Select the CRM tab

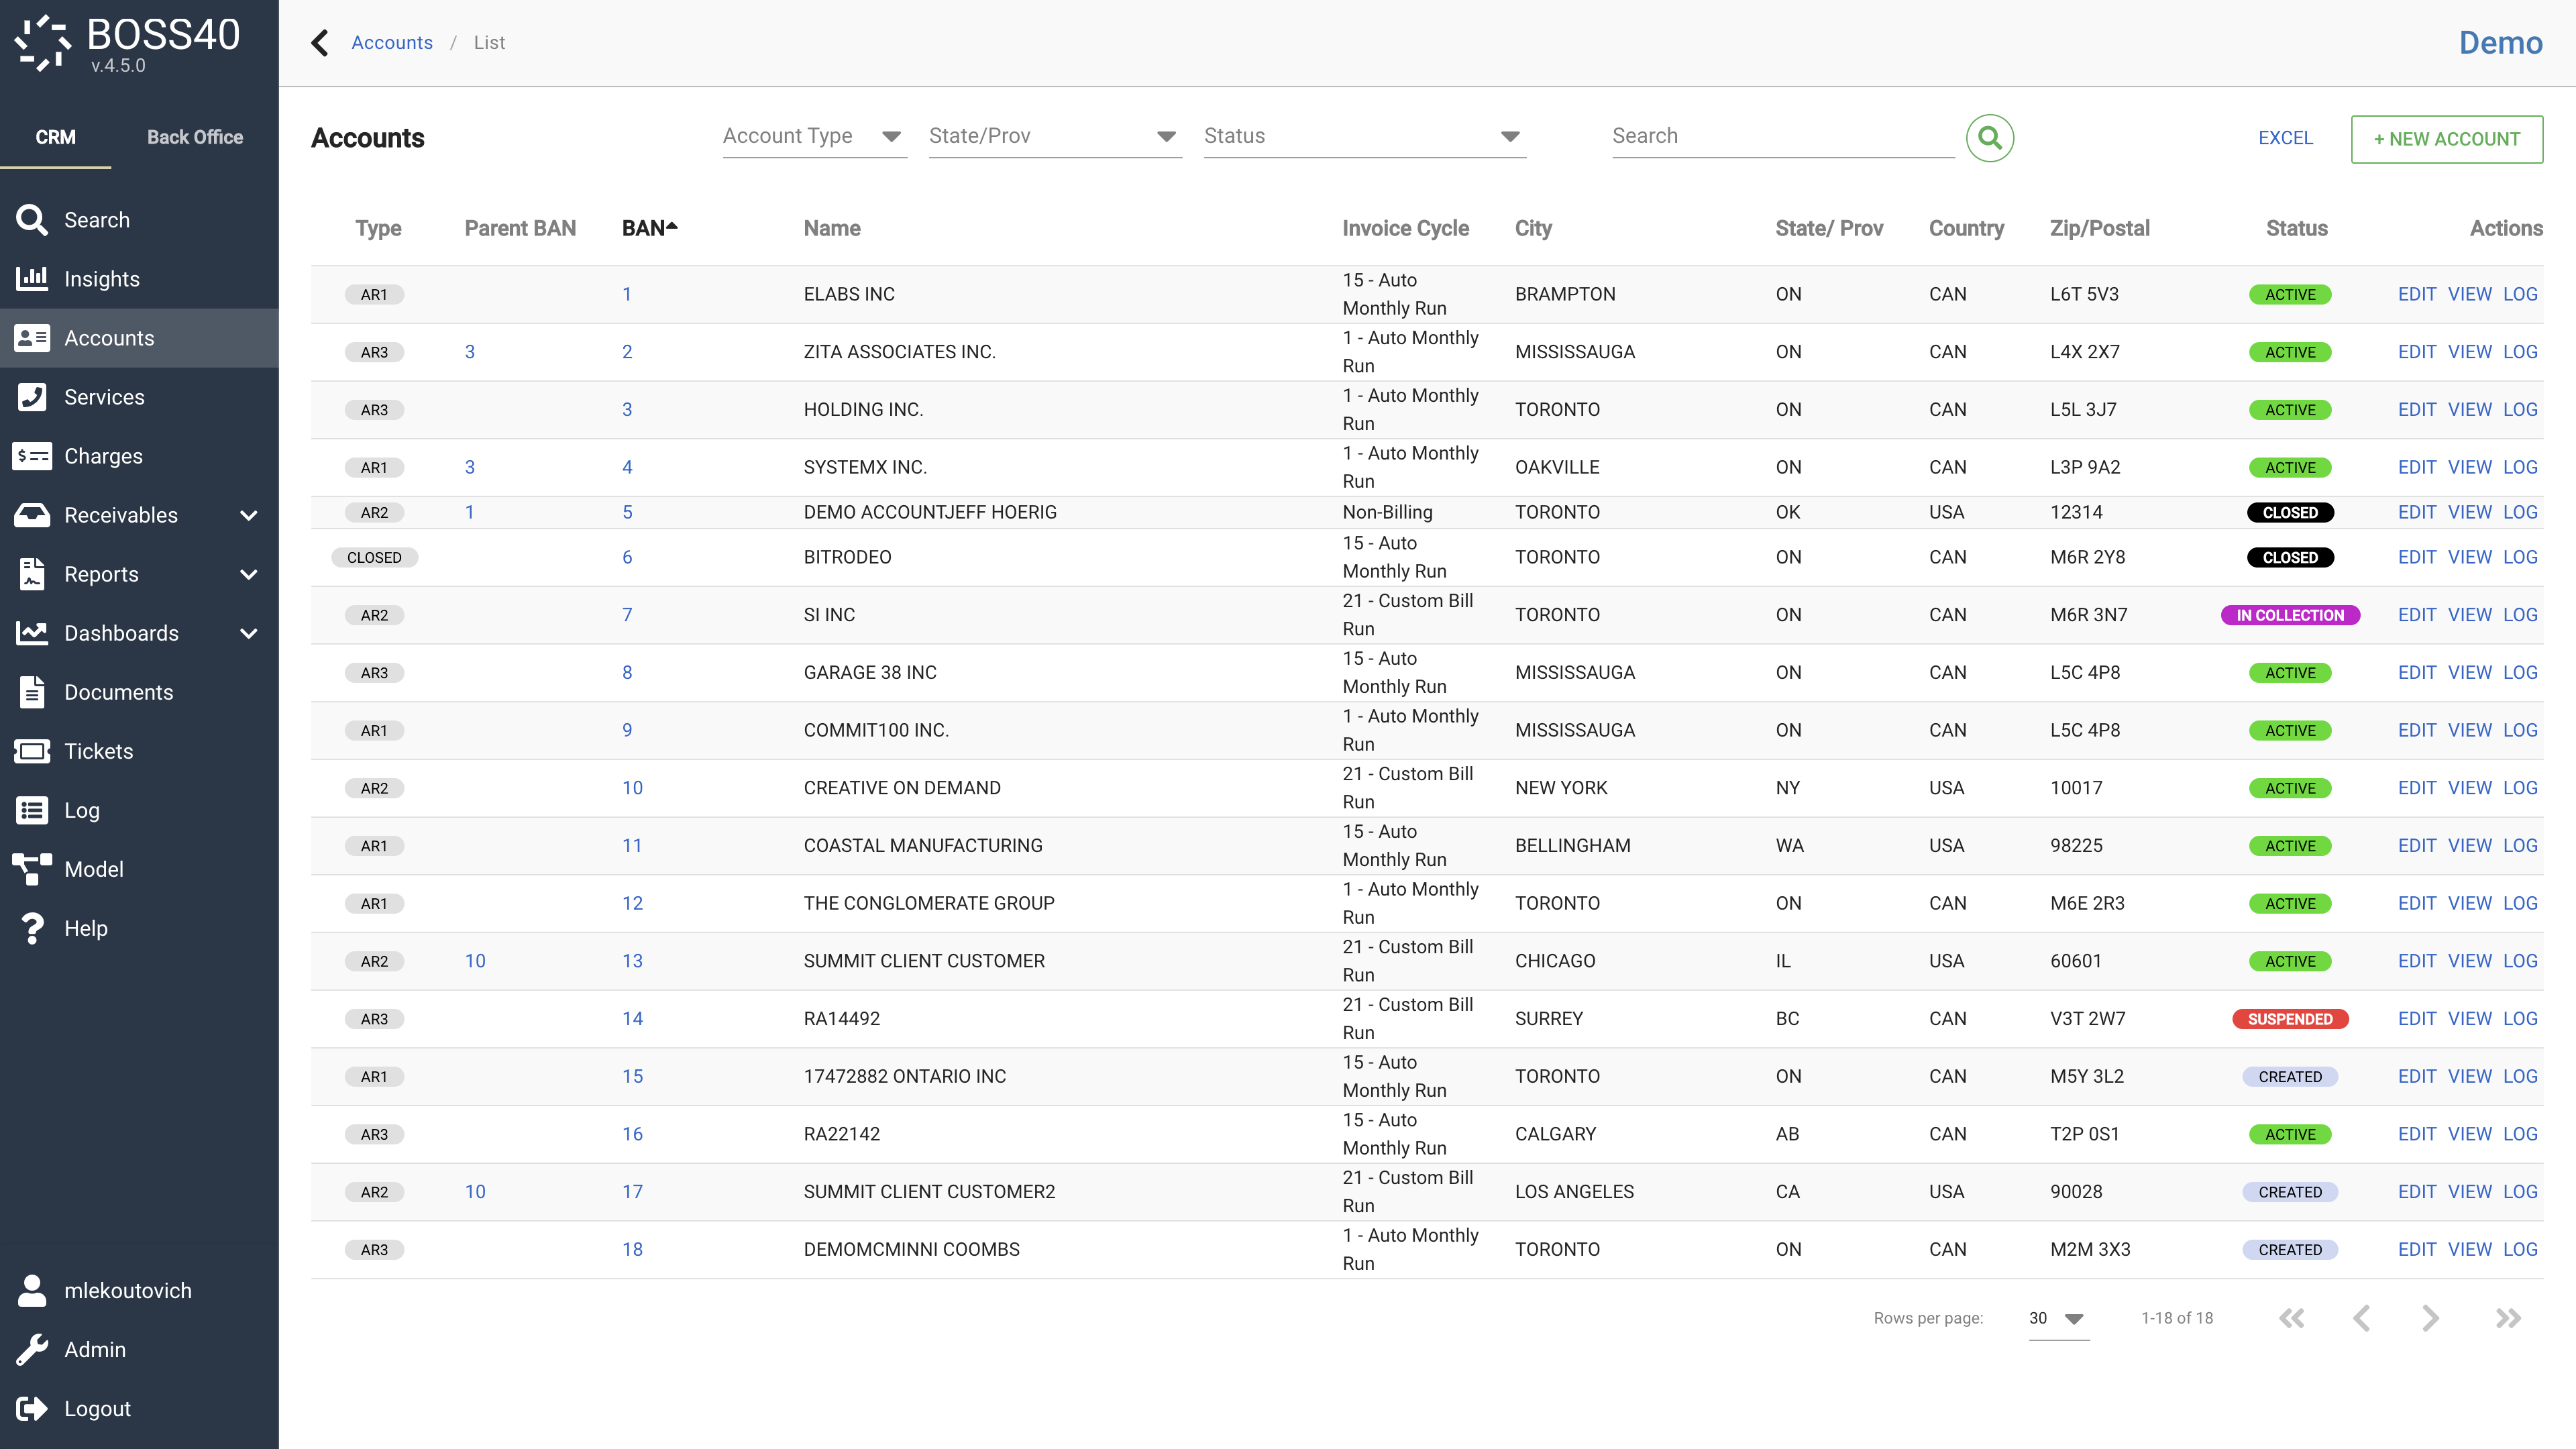[x=55, y=137]
